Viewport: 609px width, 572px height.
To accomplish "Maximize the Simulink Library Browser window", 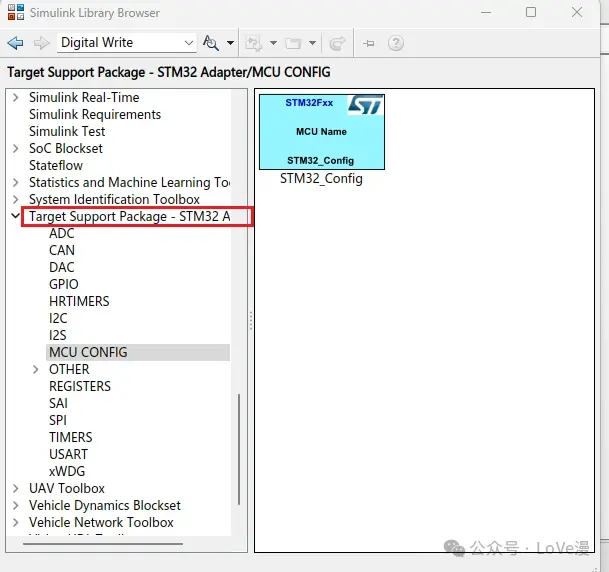I will [x=531, y=12].
